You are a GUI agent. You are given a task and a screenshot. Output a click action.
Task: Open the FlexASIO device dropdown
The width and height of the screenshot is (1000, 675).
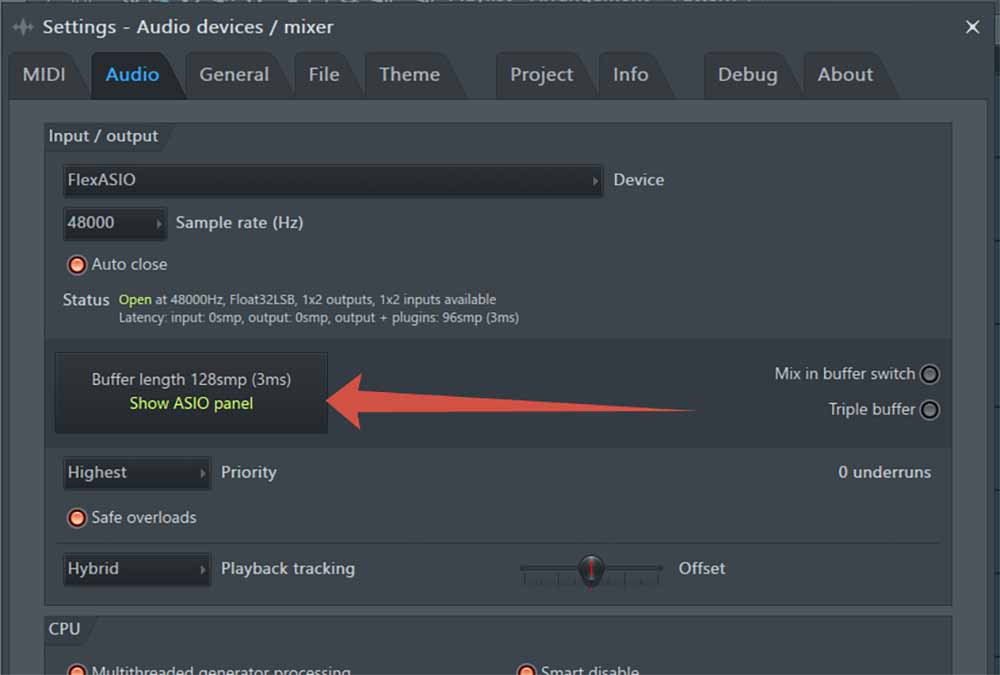point(332,180)
